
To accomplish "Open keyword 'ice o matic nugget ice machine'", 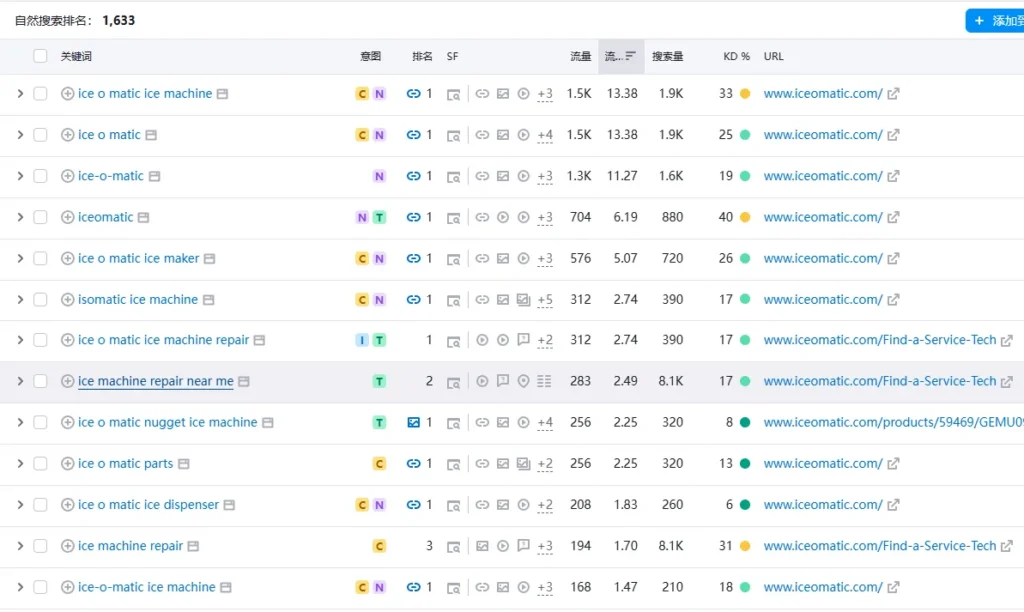I will click(x=167, y=422).
